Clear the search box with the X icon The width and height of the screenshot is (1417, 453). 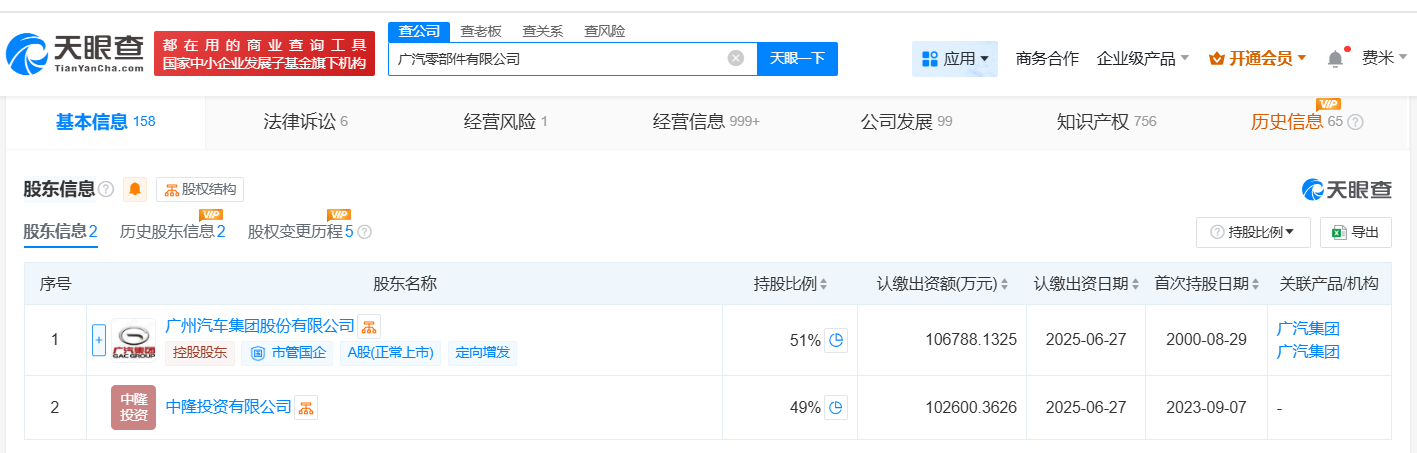(736, 58)
